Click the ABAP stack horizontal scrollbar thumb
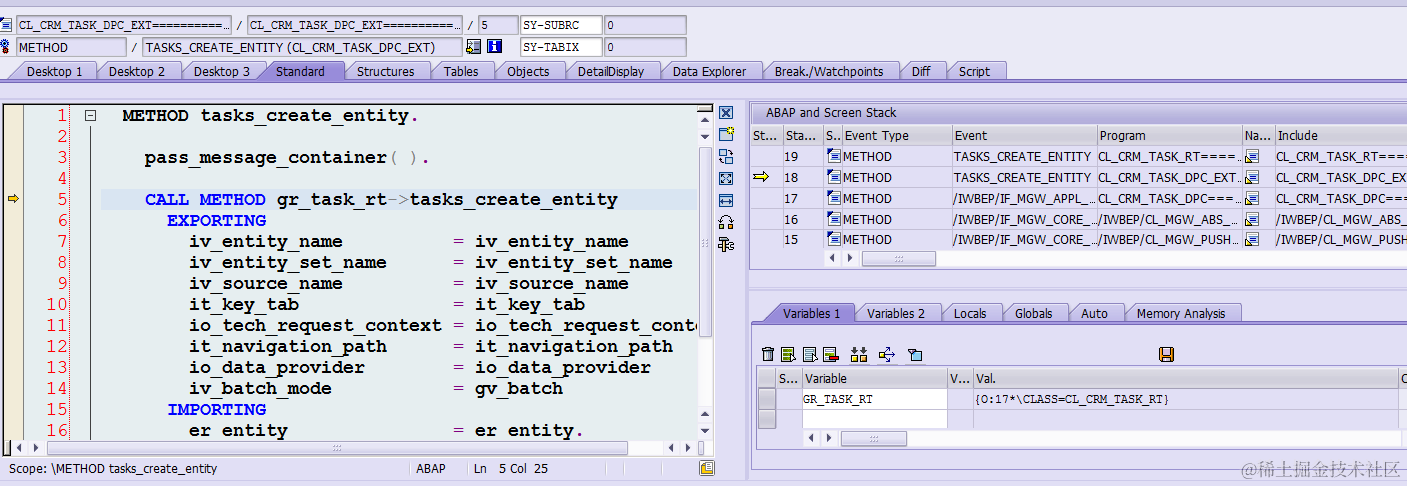This screenshot has height=486, width=1407. coord(898,258)
